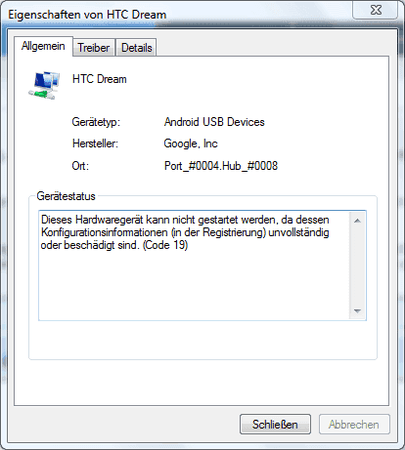Close the Eigenschaften von HTC Dream dialog
405x450 pixels.
pos(375,10)
